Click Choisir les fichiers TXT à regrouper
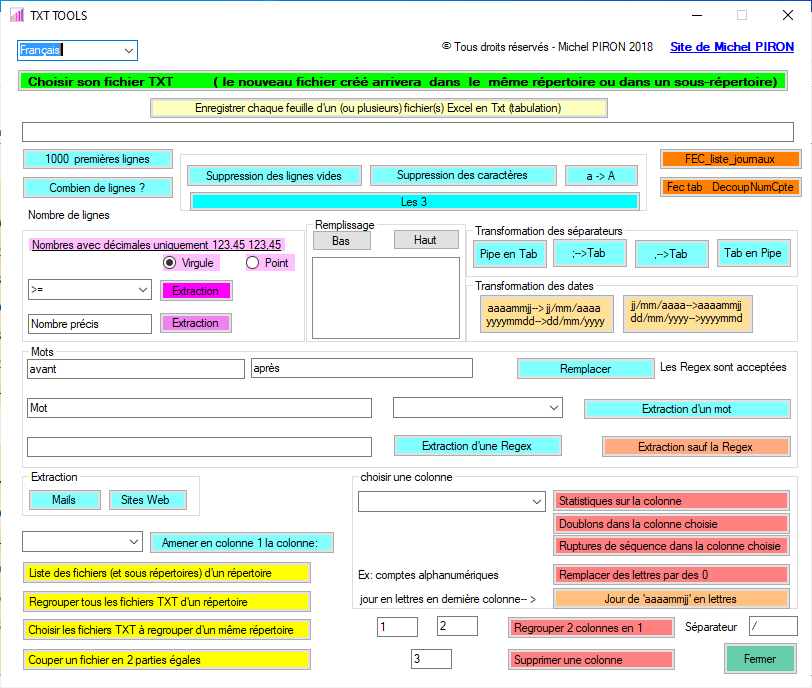812x688 pixels. pos(166,630)
